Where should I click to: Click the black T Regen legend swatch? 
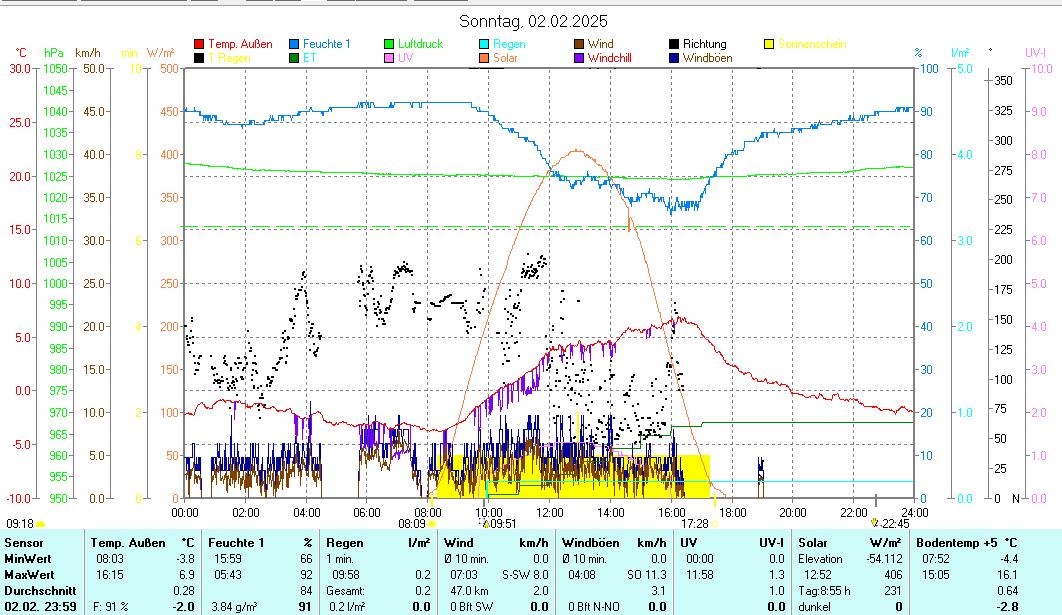coord(199,58)
